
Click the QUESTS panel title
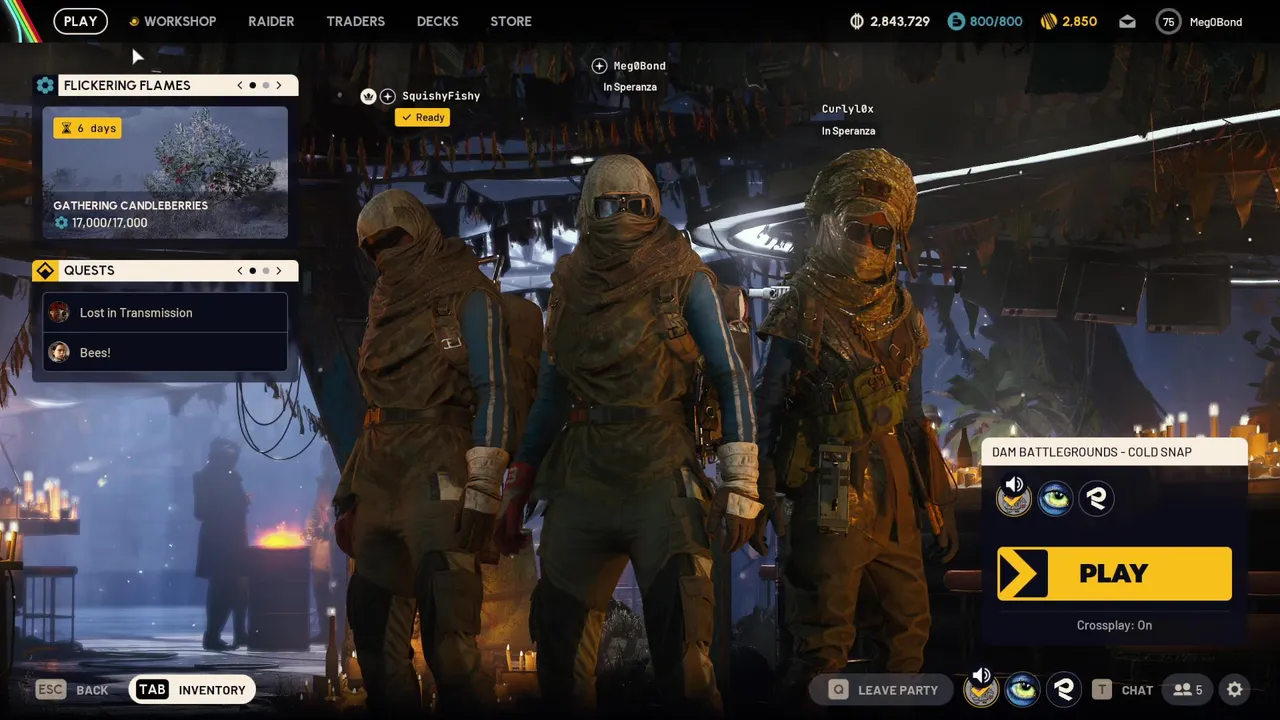coord(89,270)
